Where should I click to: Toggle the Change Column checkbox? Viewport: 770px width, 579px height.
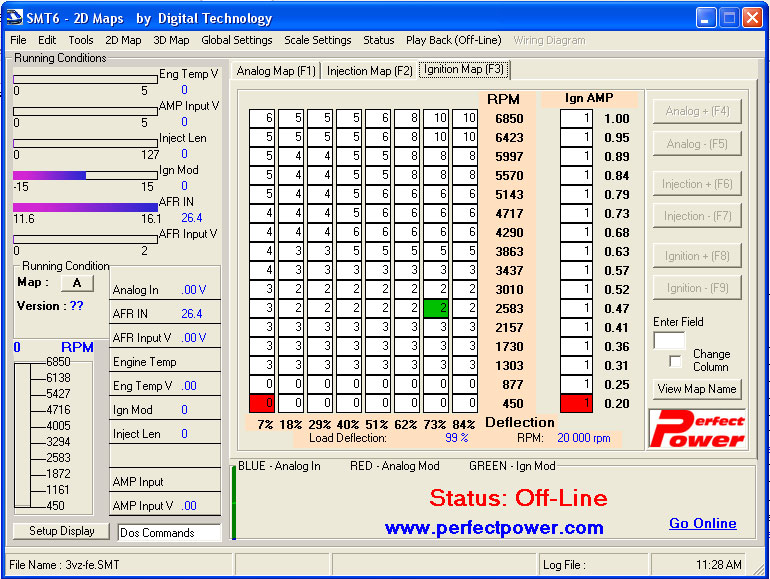[x=675, y=361]
